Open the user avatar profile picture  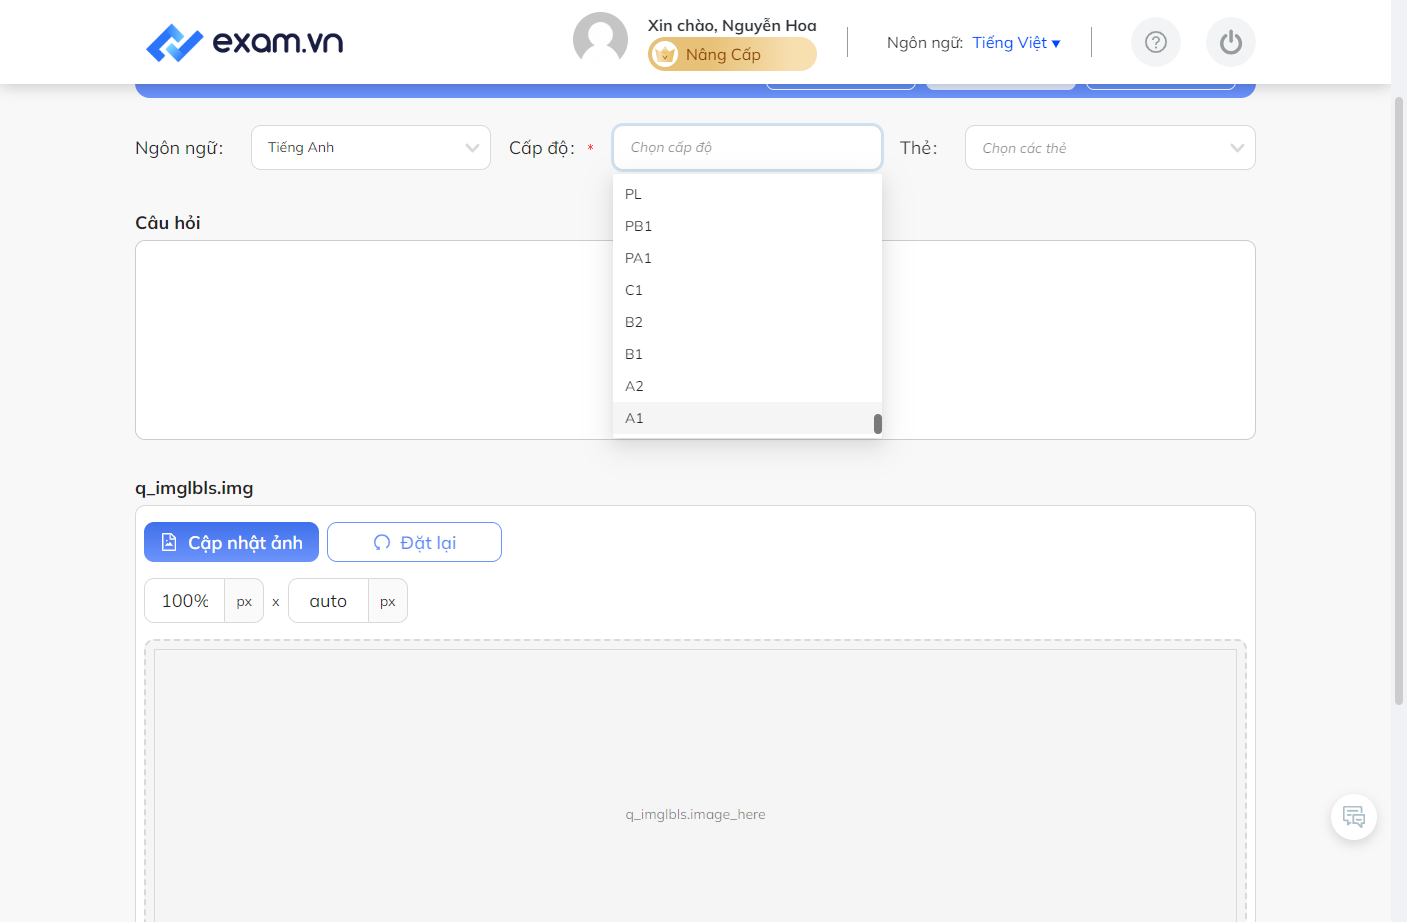coord(600,40)
